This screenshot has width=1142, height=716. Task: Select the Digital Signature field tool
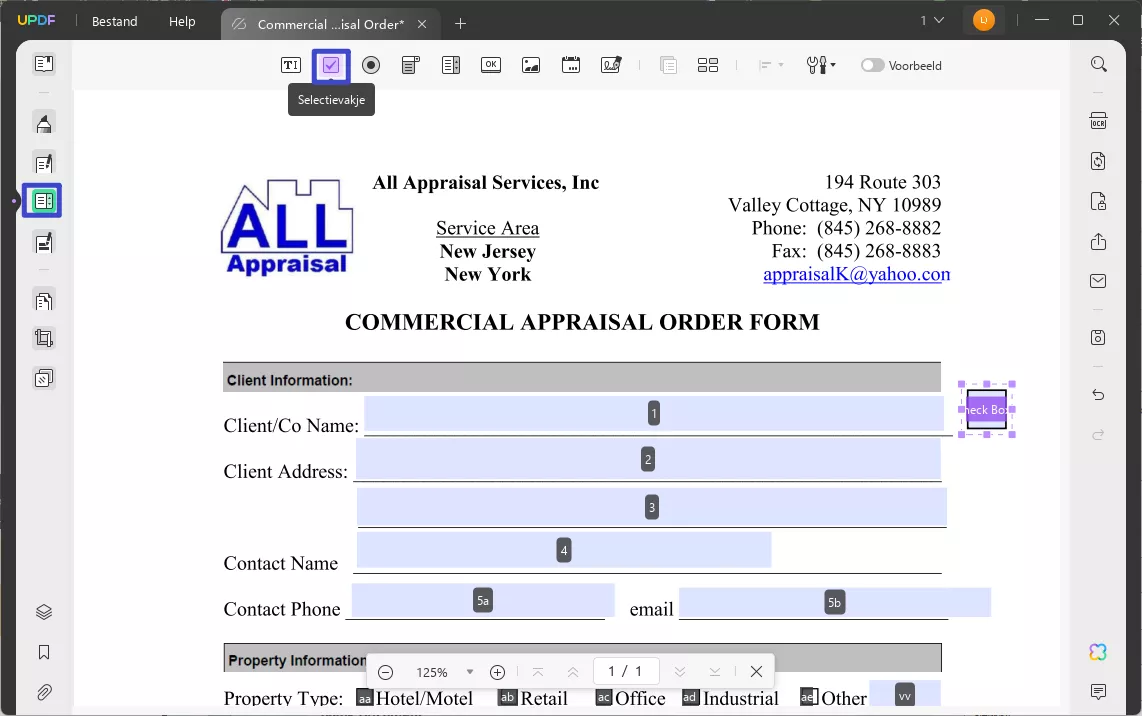tap(611, 65)
